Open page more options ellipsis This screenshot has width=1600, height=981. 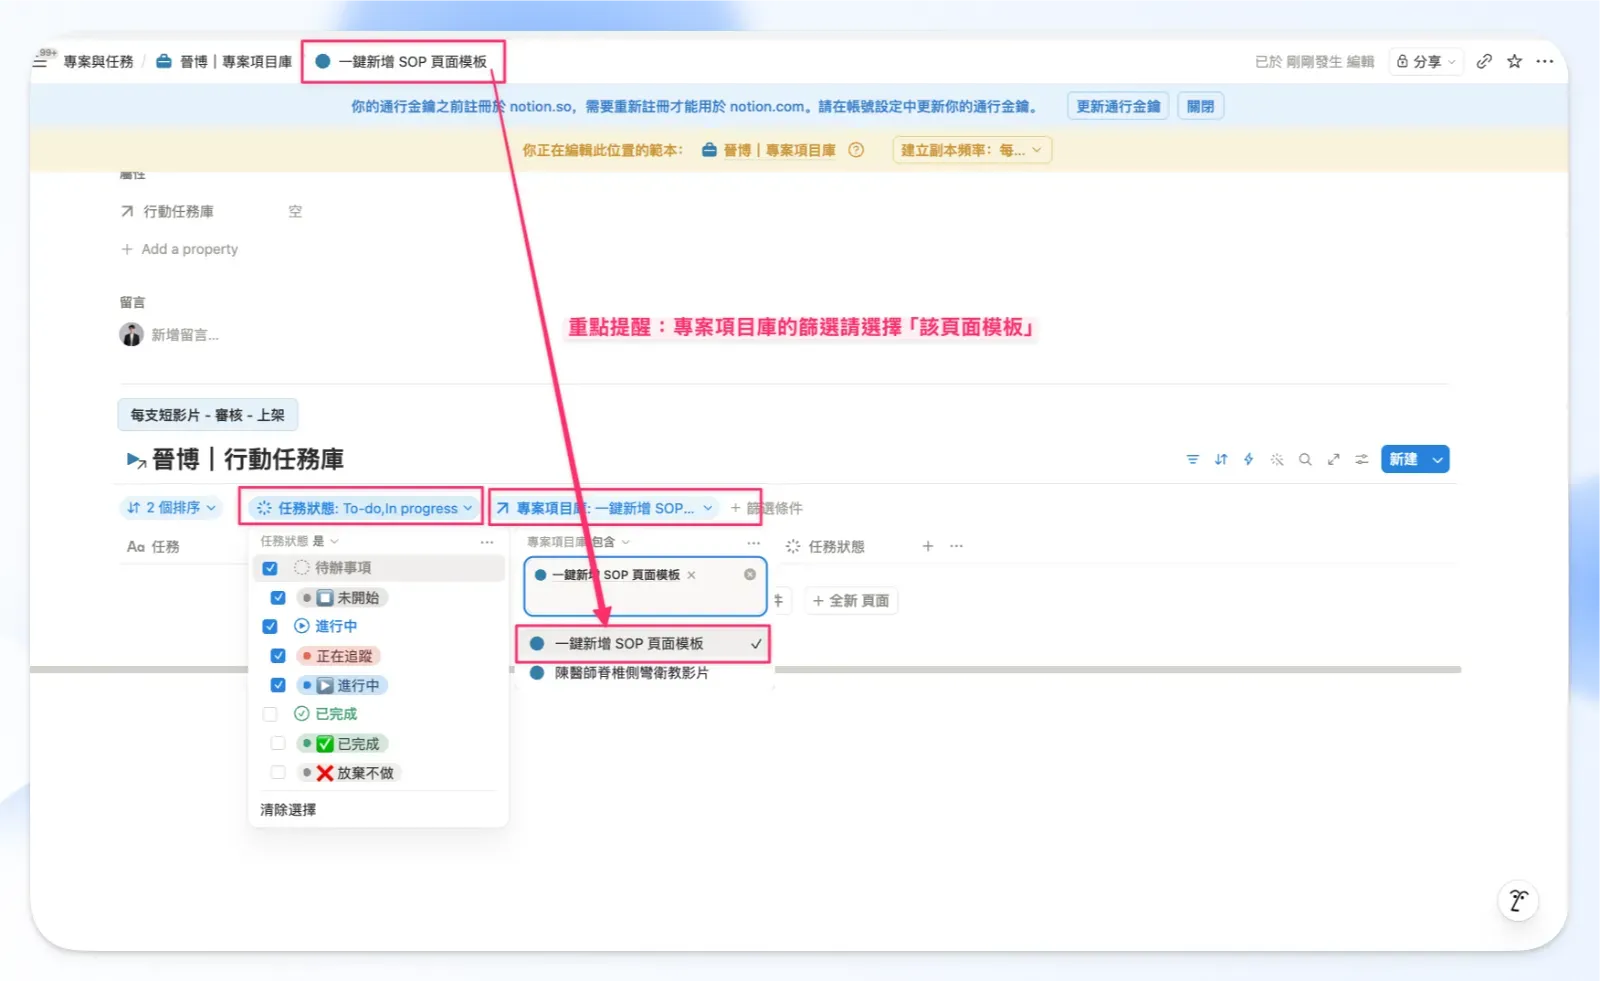click(x=1545, y=62)
